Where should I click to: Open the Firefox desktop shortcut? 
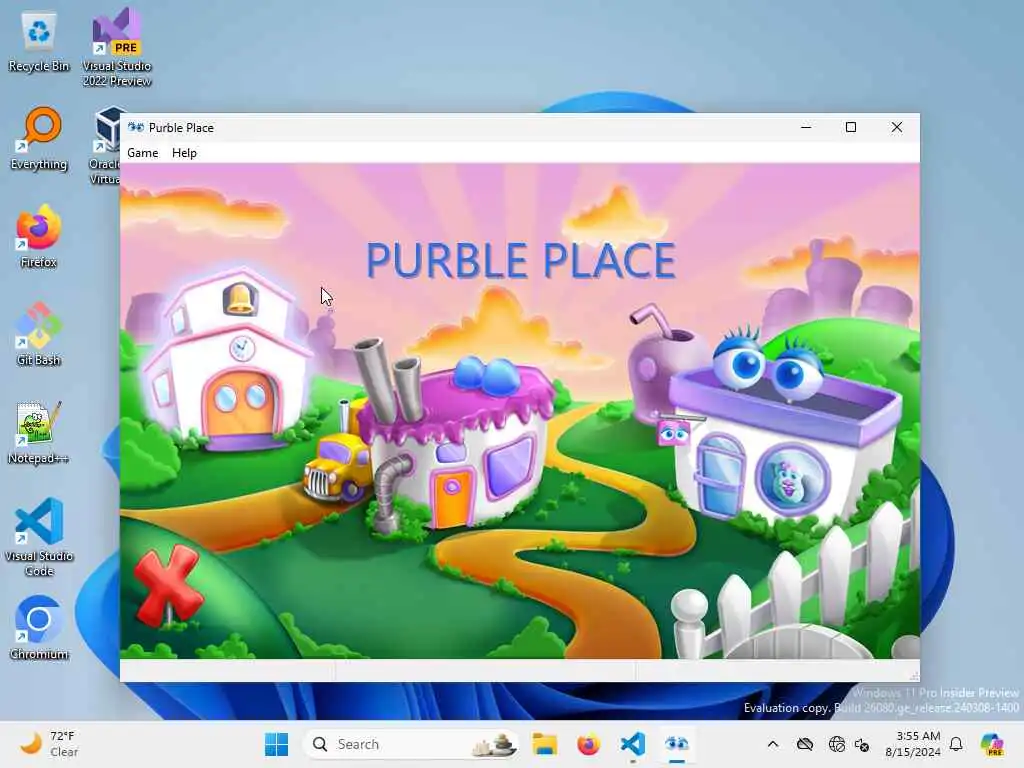point(39,237)
